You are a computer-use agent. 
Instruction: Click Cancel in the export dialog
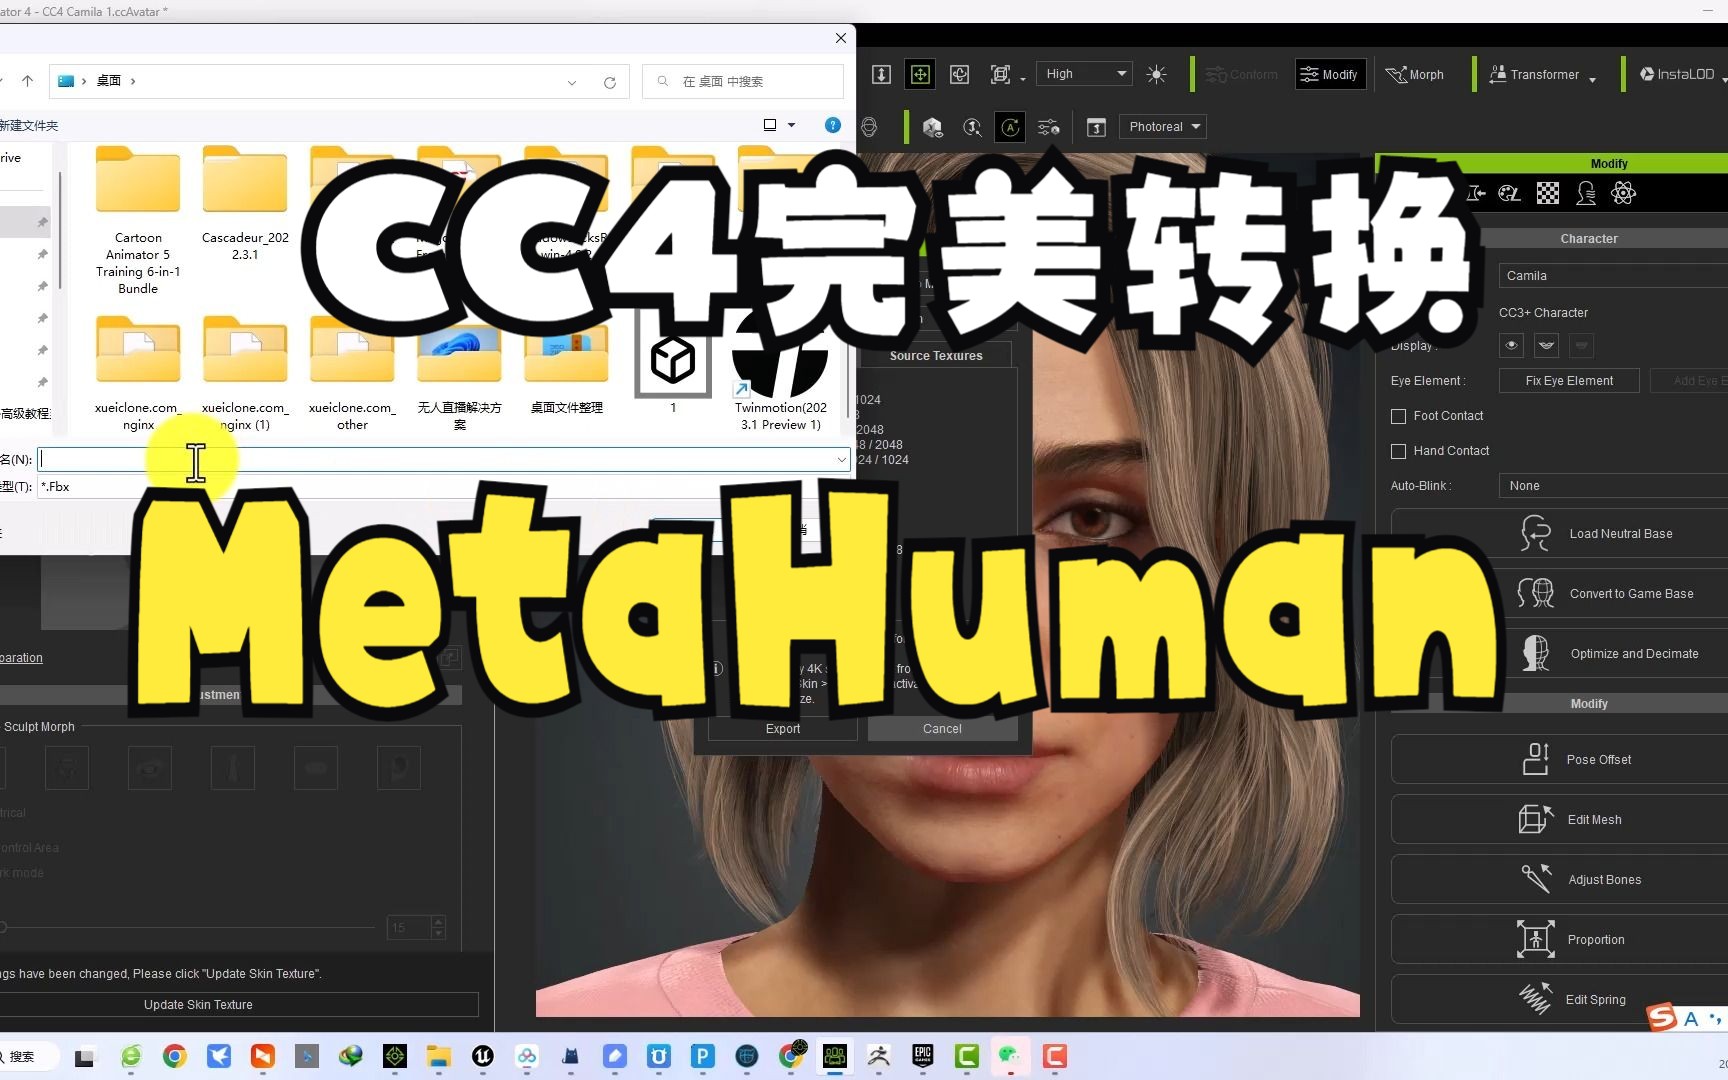pos(942,729)
